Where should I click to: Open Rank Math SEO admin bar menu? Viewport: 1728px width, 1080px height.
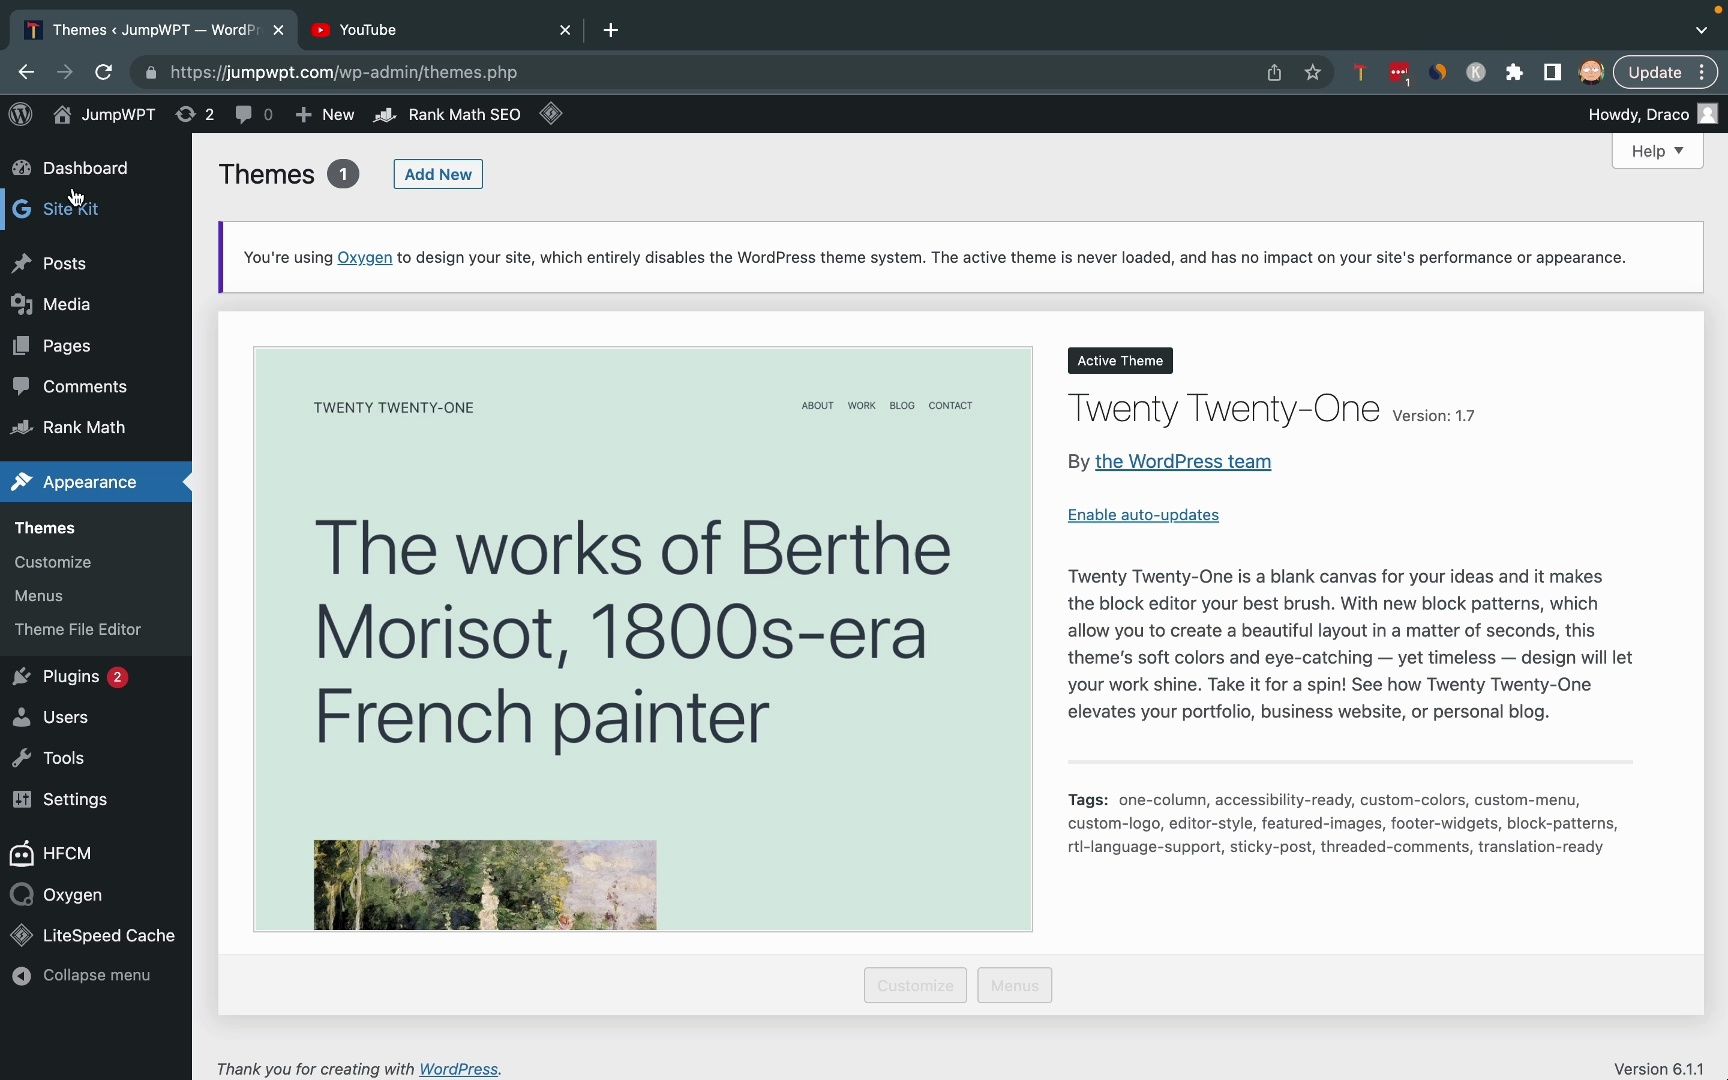[447, 114]
